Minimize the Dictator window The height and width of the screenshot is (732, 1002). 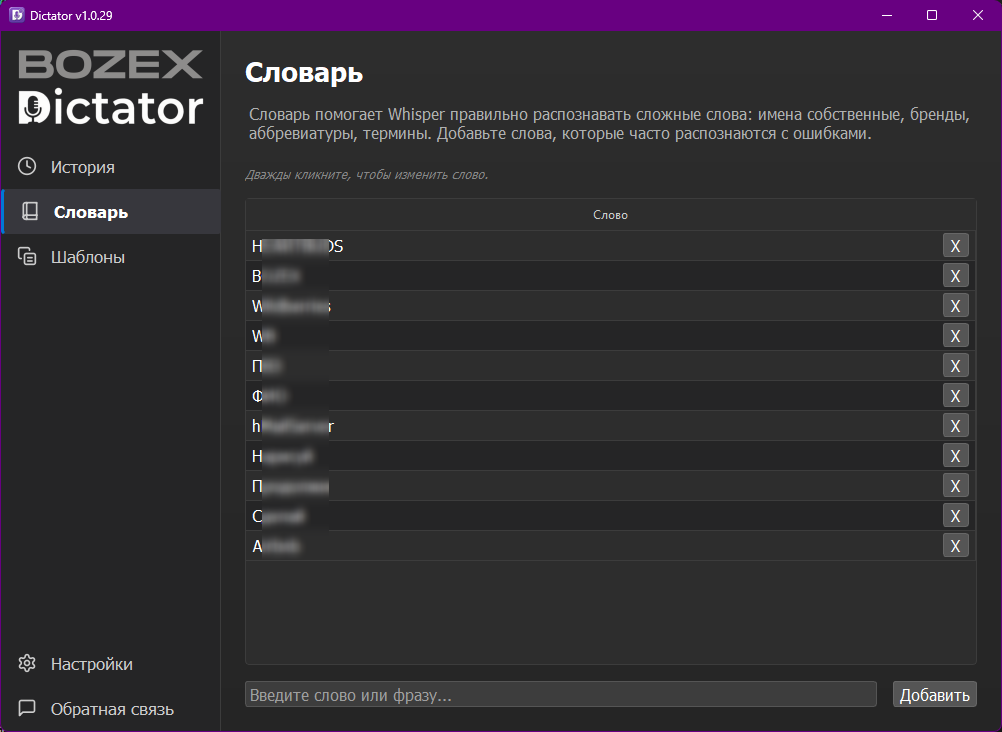click(886, 15)
